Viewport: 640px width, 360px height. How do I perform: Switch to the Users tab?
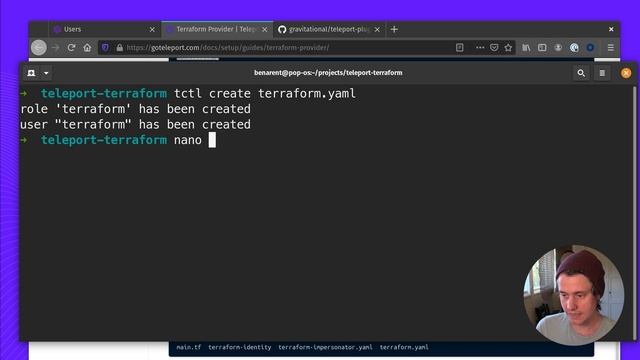click(105, 29)
